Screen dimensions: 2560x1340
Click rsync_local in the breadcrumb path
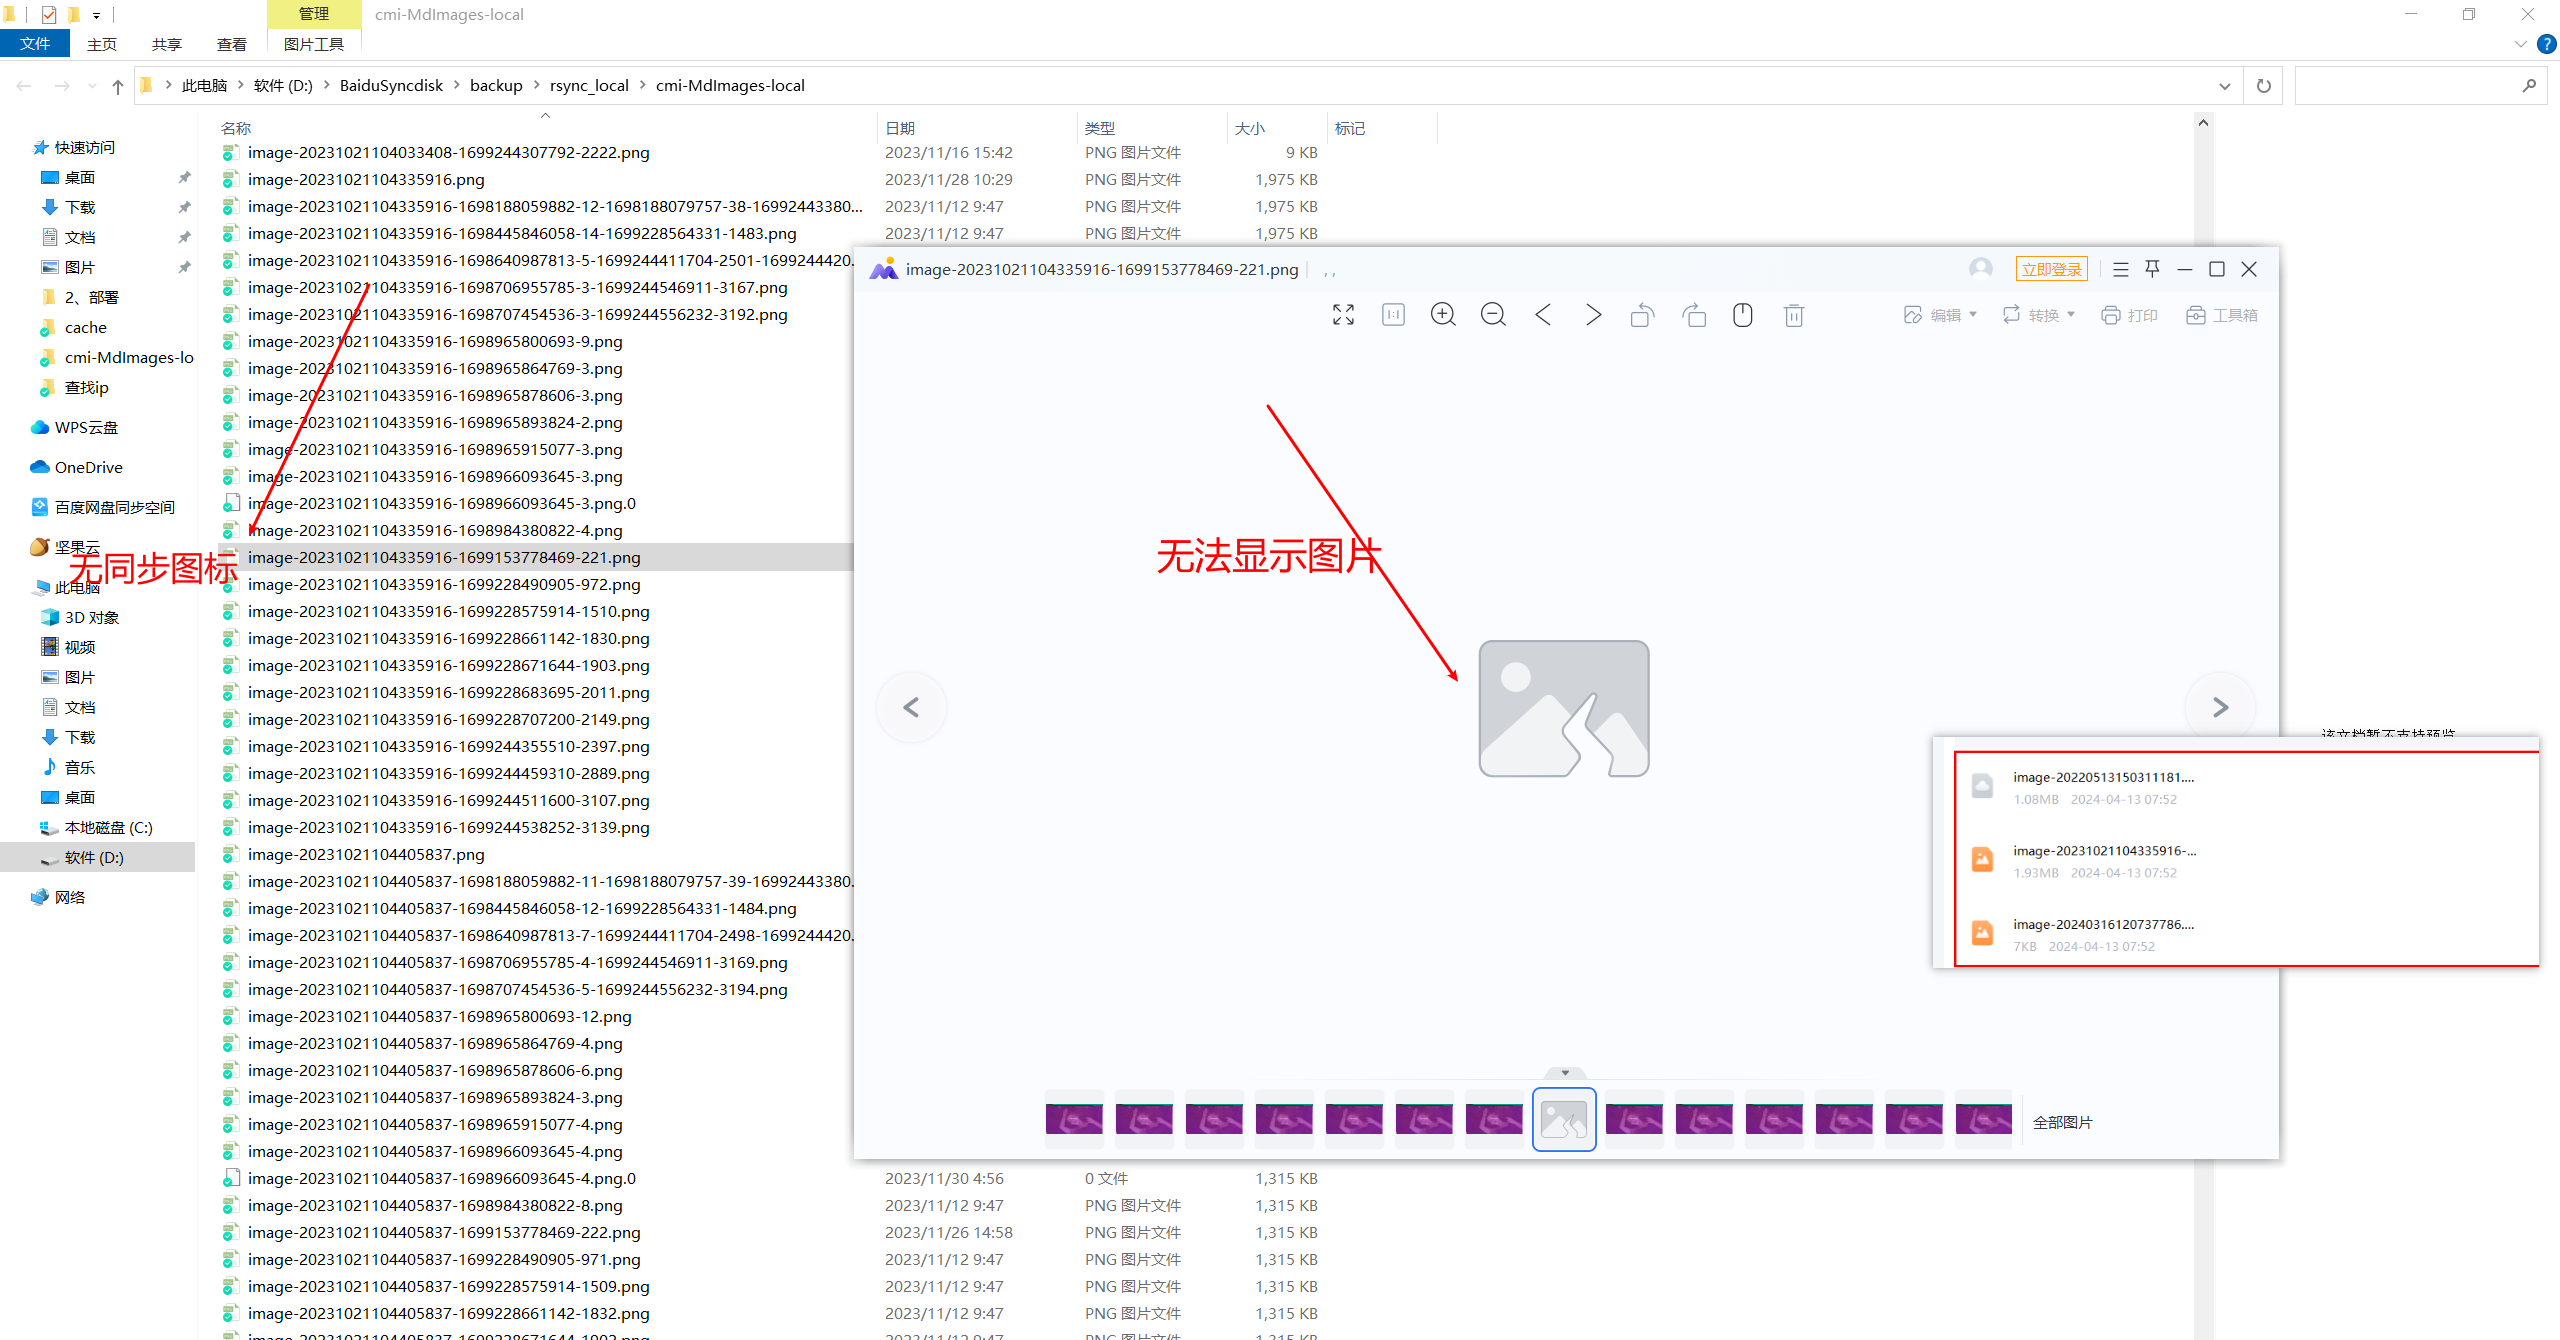(589, 86)
